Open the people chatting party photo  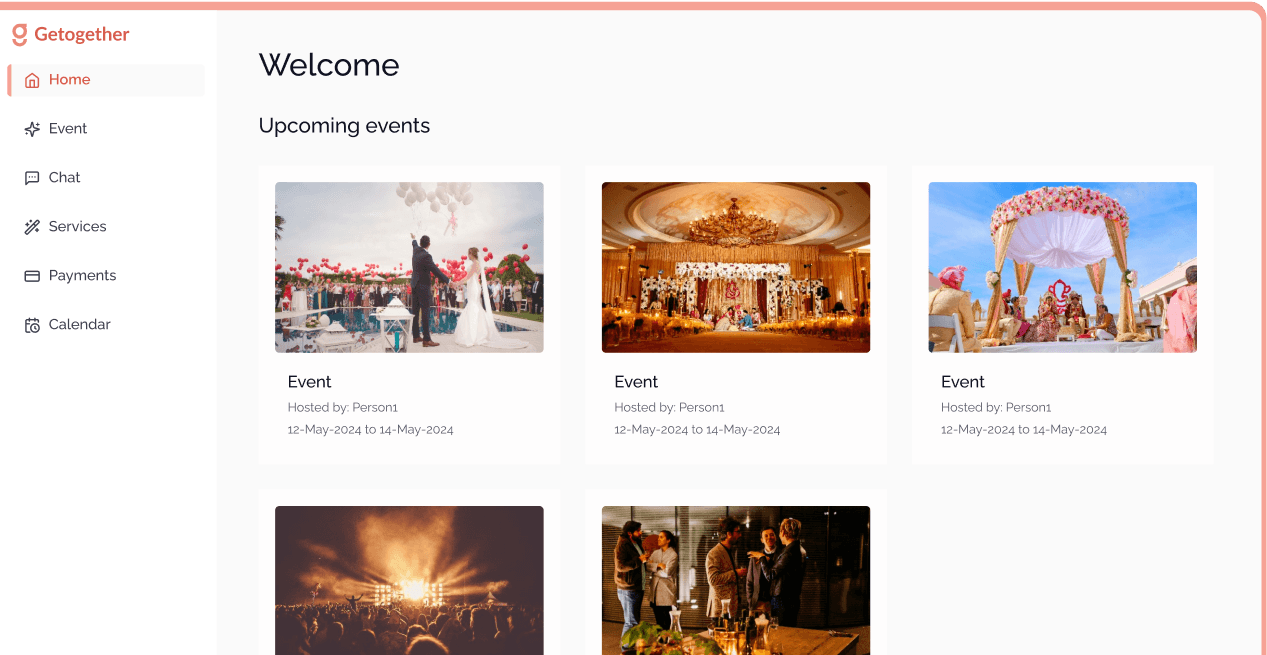tap(736, 580)
